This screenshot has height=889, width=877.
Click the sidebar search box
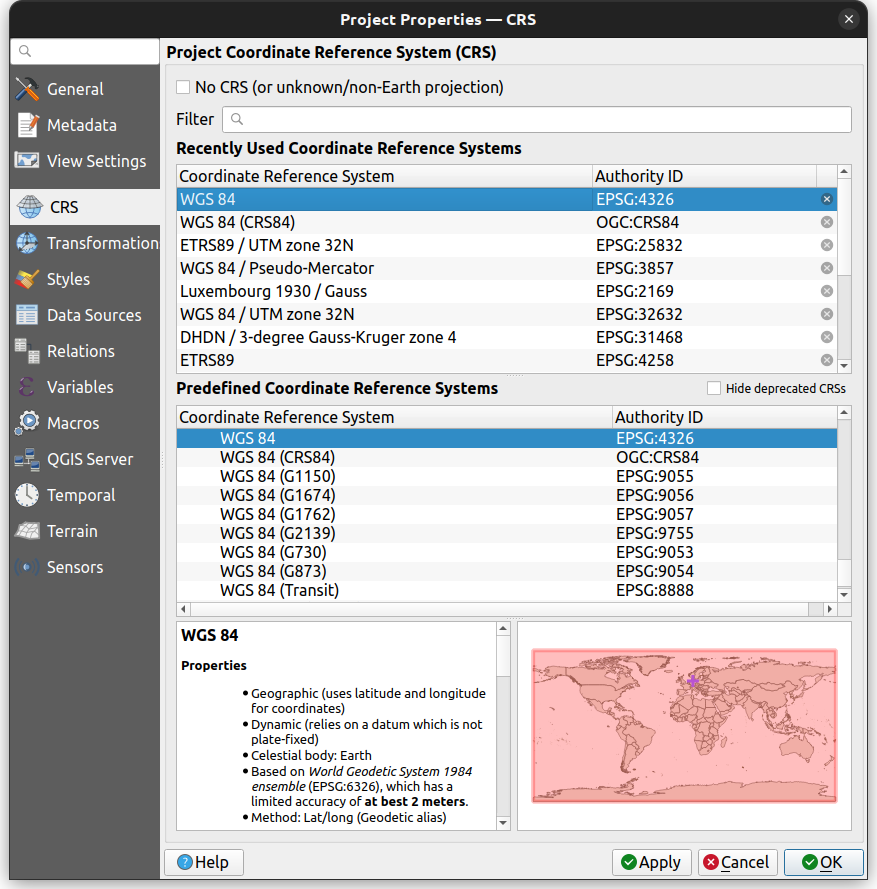point(84,52)
